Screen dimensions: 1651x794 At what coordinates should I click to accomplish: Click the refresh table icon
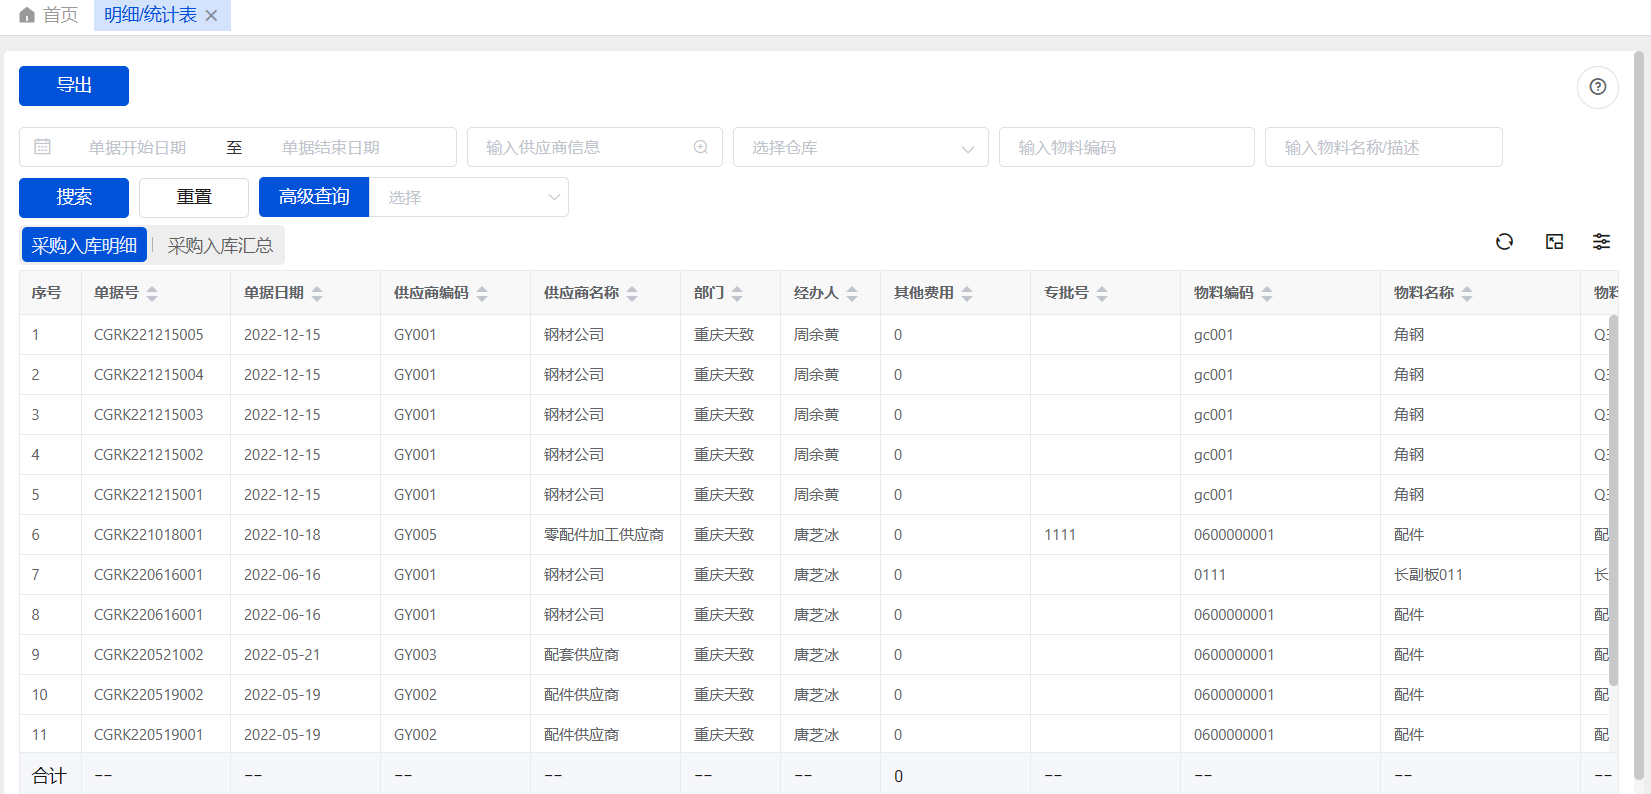[x=1504, y=242]
